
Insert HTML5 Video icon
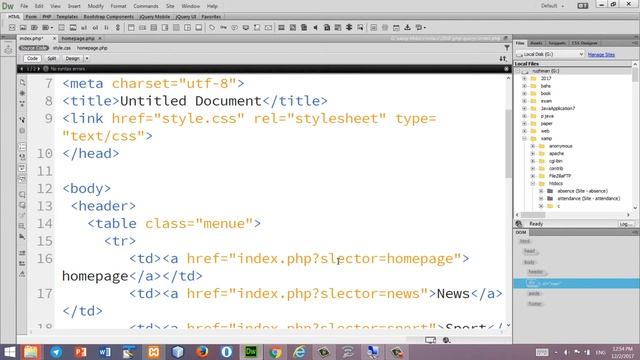[x=281, y=27]
